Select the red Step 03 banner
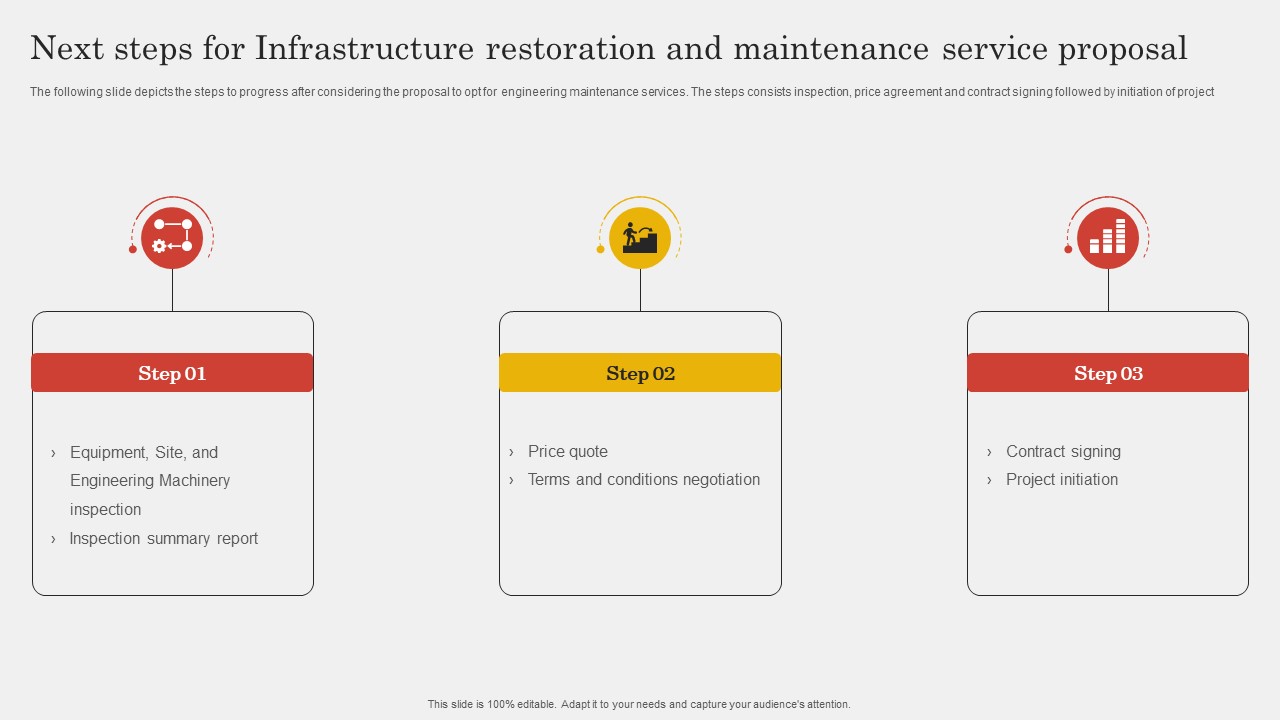1280x720 pixels. click(x=1108, y=373)
